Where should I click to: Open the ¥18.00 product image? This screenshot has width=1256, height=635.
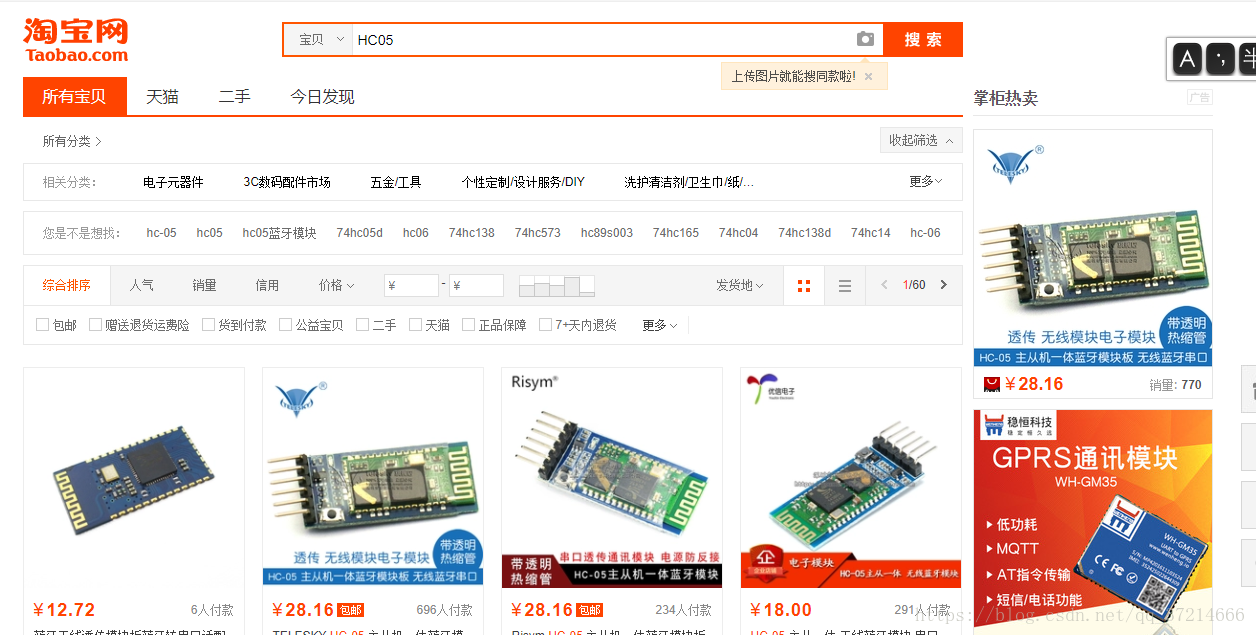tap(851, 477)
